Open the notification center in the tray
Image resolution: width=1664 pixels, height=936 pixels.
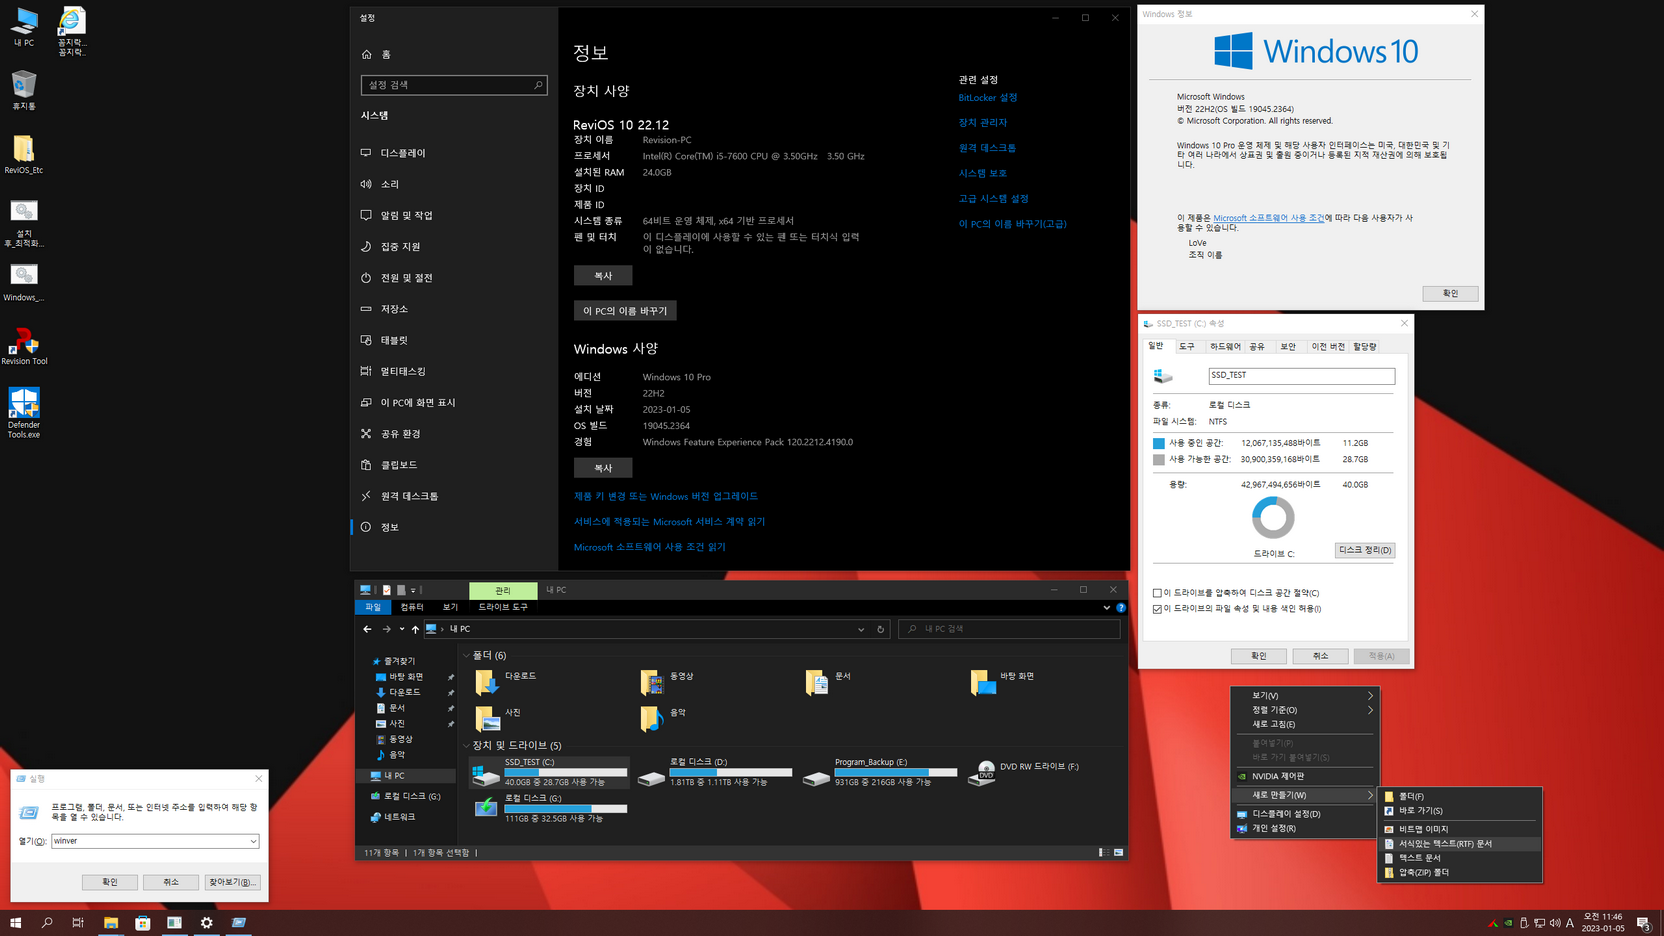click(x=1643, y=923)
